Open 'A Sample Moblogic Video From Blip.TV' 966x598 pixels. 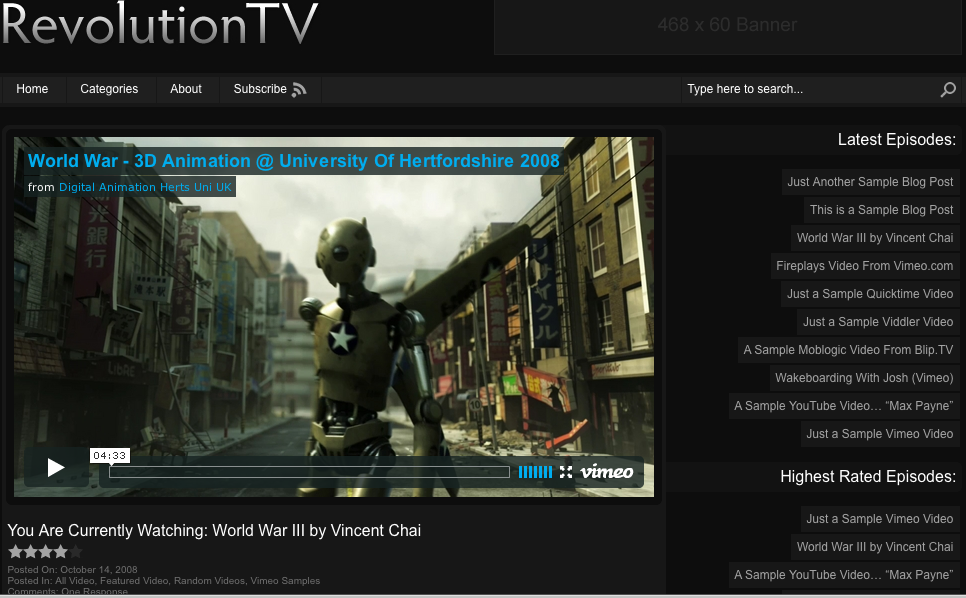coord(848,350)
